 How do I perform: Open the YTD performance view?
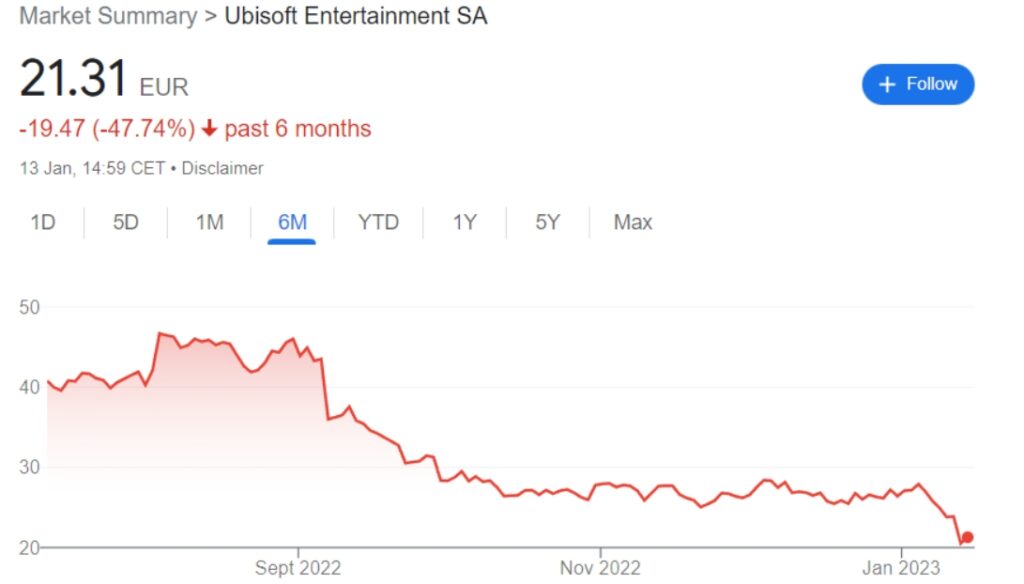[377, 222]
